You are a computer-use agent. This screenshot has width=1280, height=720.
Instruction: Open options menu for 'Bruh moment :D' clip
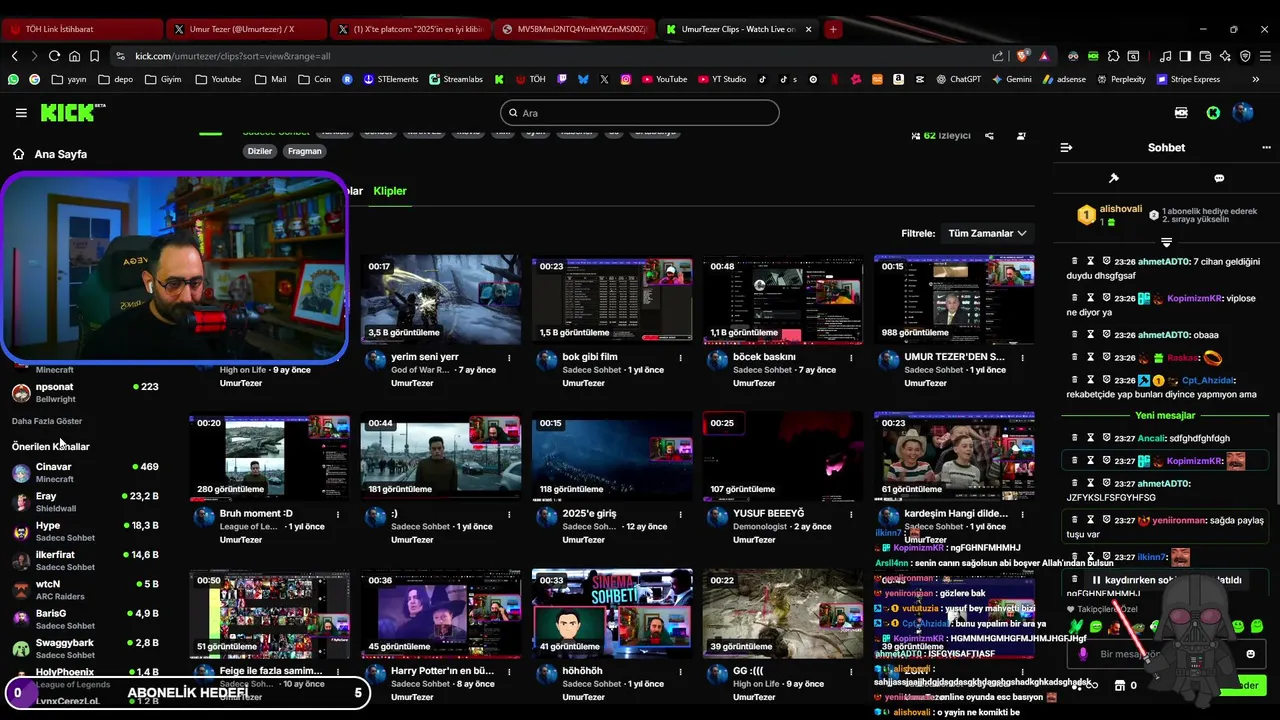(338, 514)
